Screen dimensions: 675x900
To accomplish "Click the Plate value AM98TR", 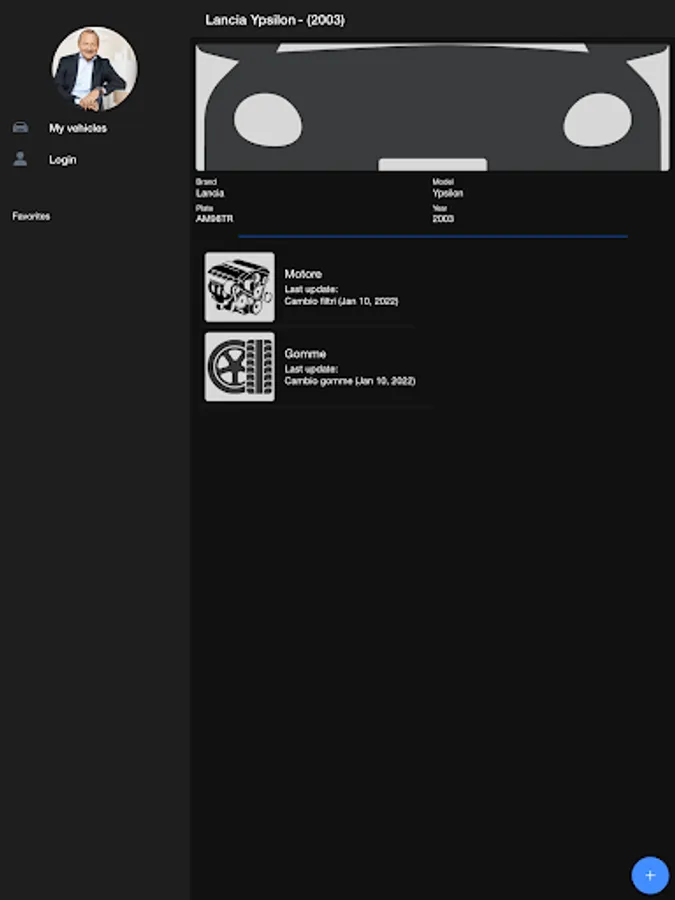I will pyautogui.click(x=214, y=219).
